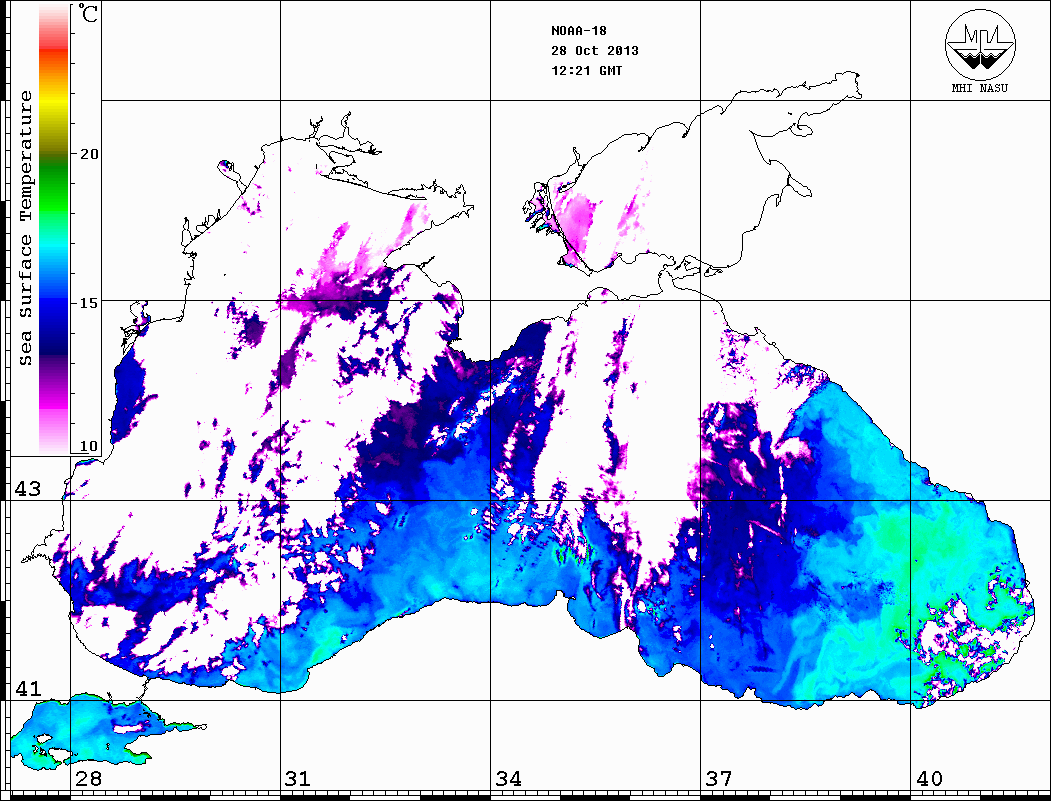
Task: Click the 15 value on temperature scale
Action: pyautogui.click(x=88, y=302)
